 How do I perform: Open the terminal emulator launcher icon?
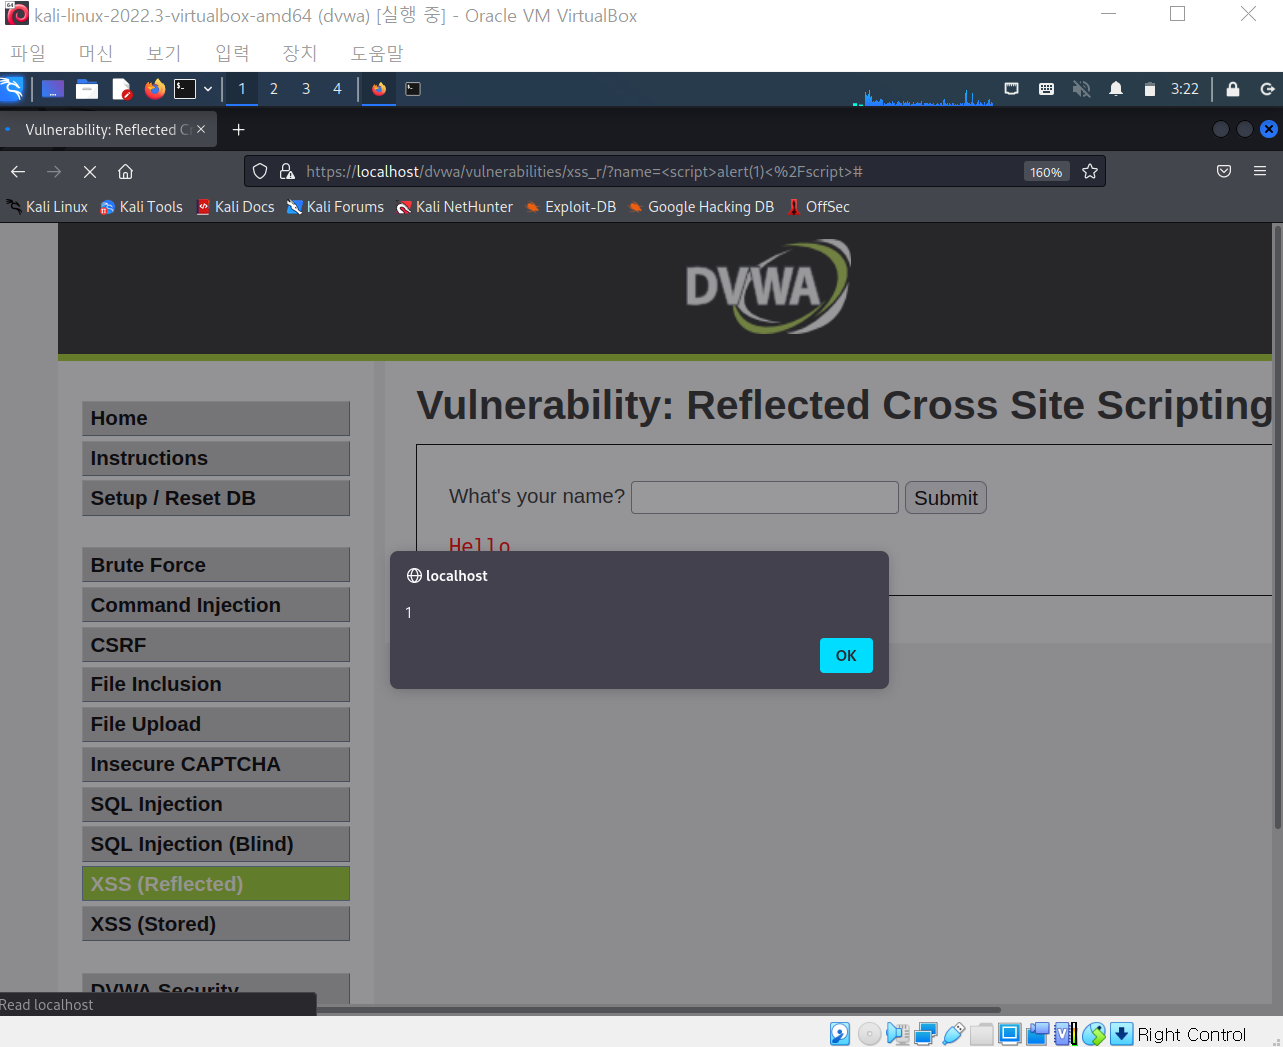tap(185, 89)
